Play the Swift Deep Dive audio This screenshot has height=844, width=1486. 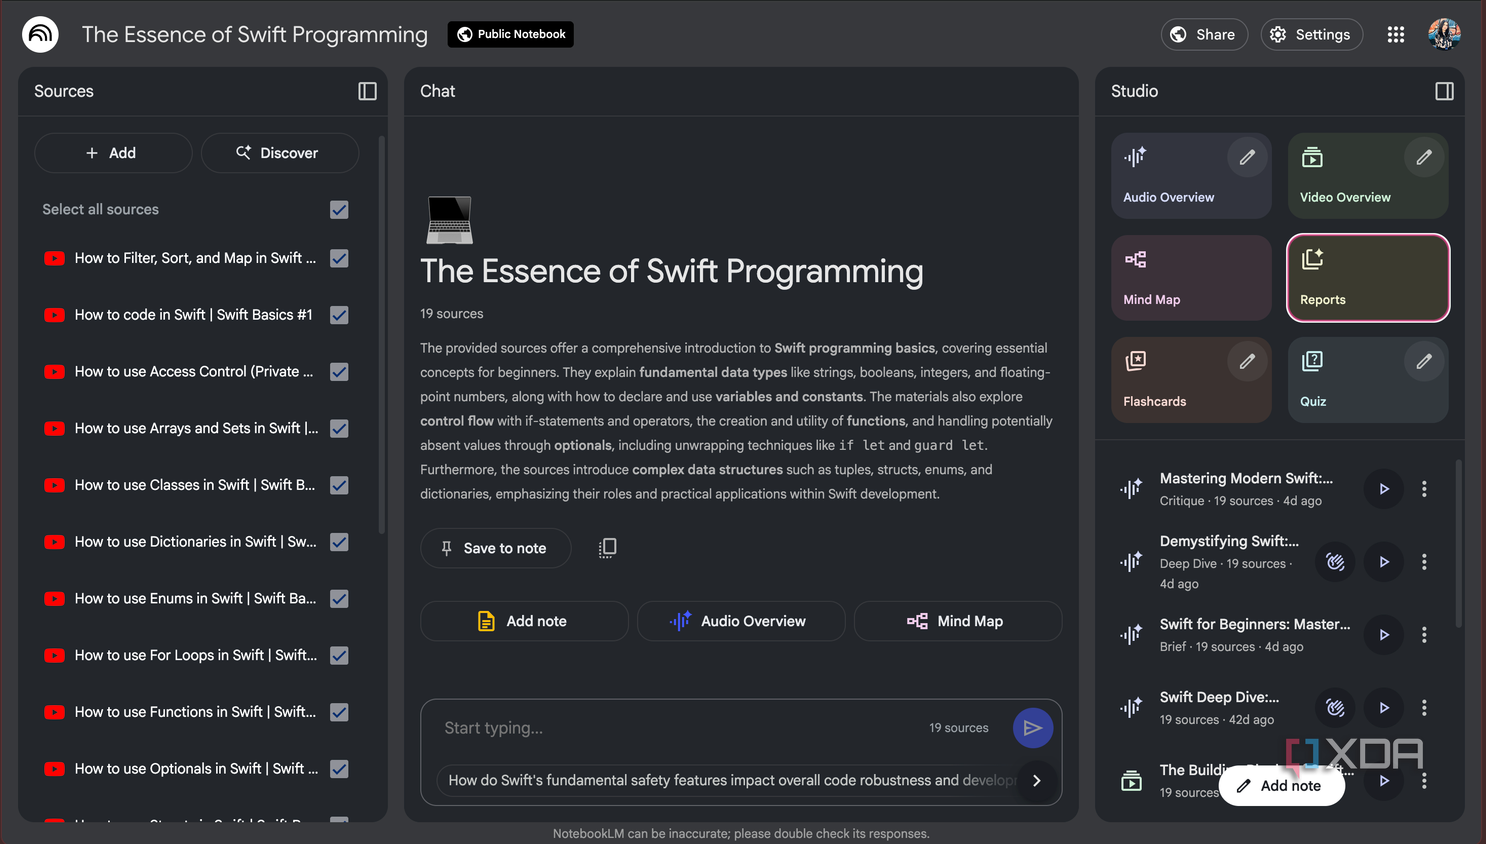point(1384,708)
